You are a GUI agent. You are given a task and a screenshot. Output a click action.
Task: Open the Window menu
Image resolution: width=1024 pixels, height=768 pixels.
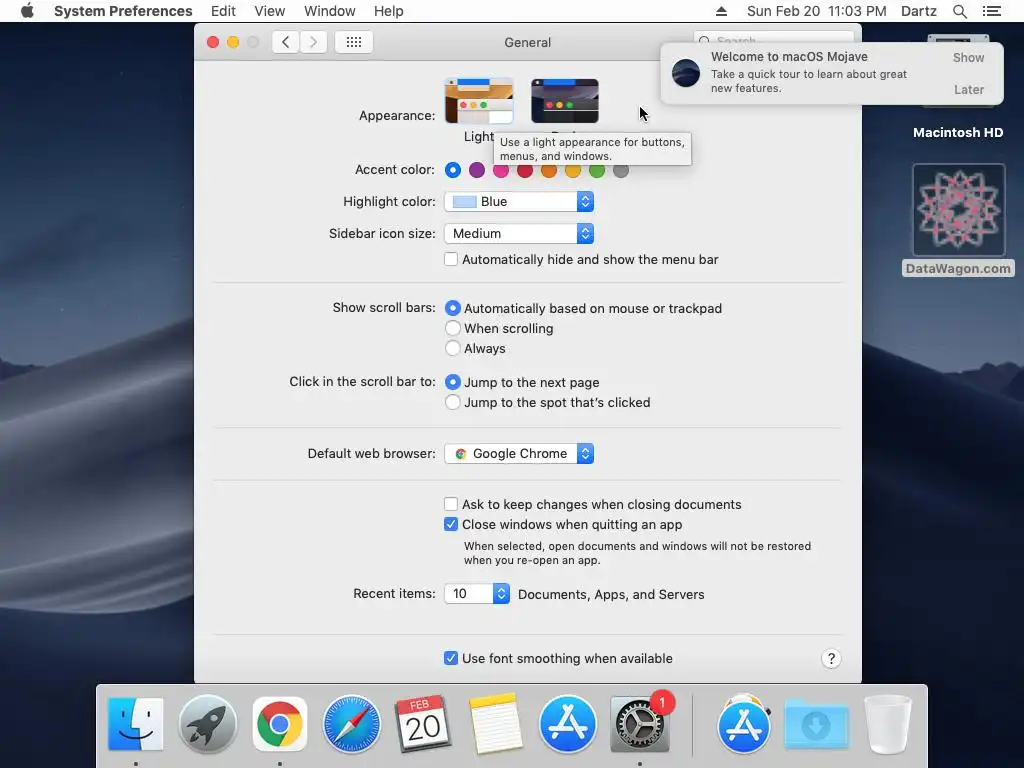[330, 11]
